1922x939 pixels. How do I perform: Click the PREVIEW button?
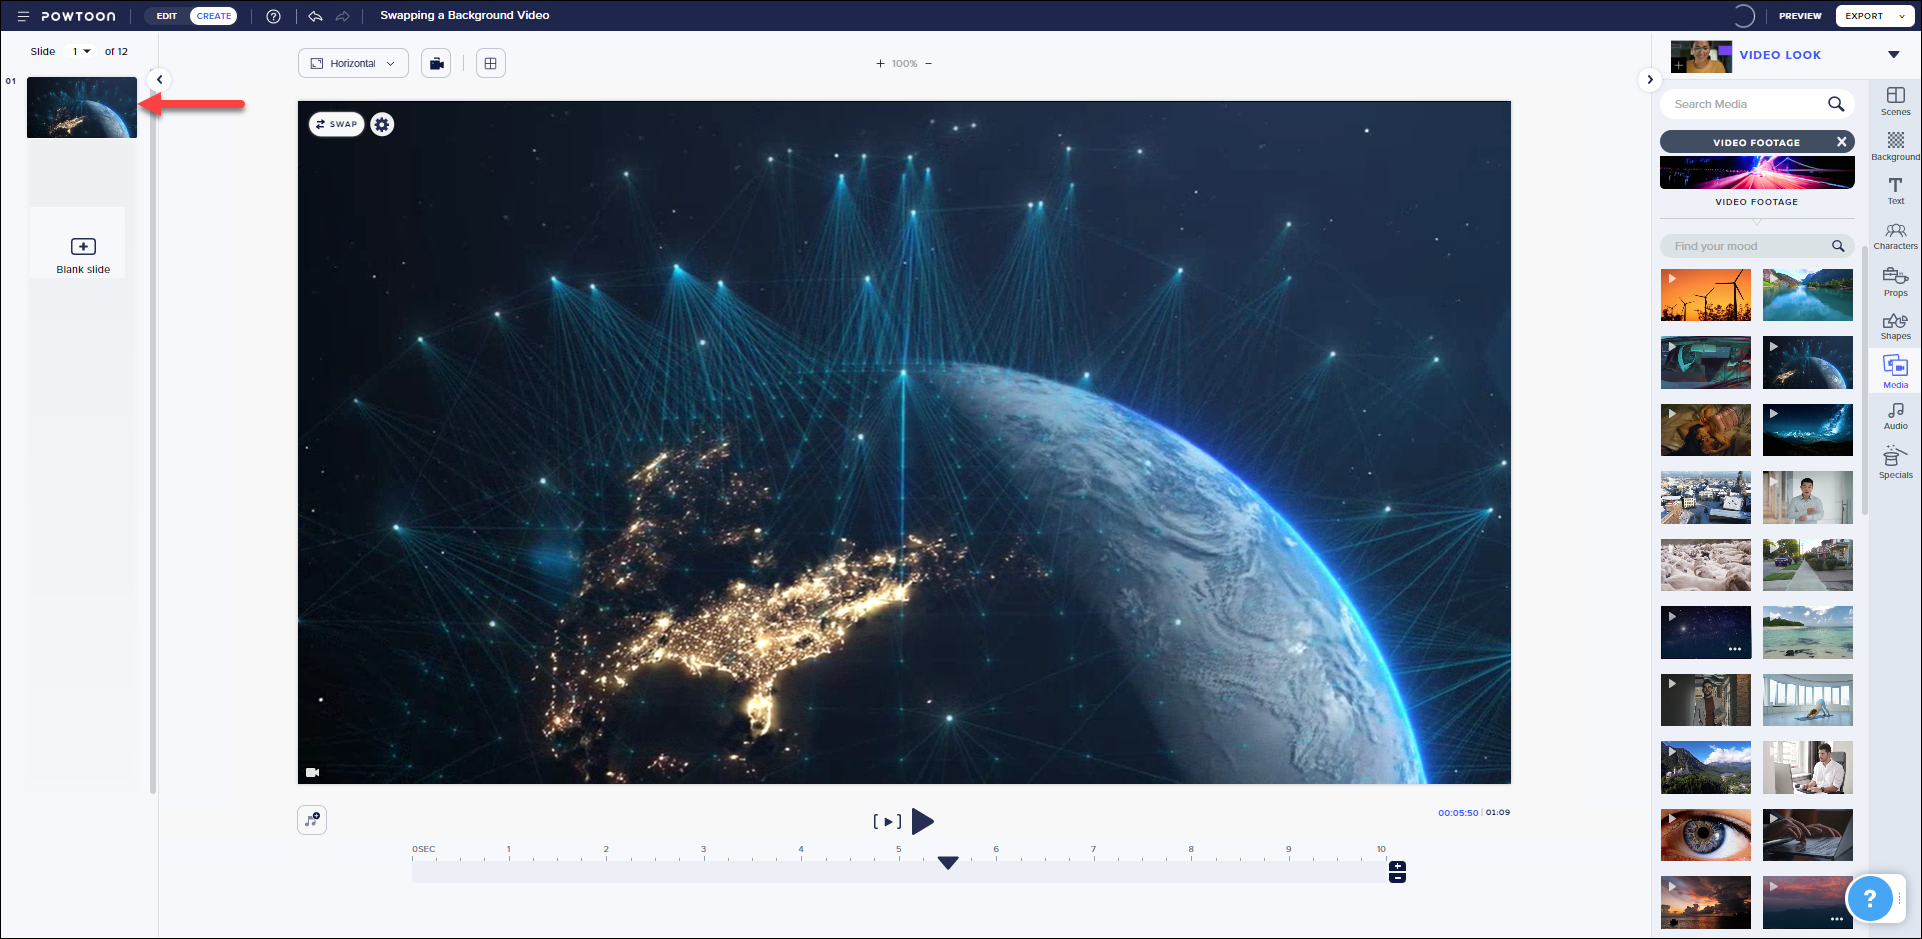[1799, 16]
